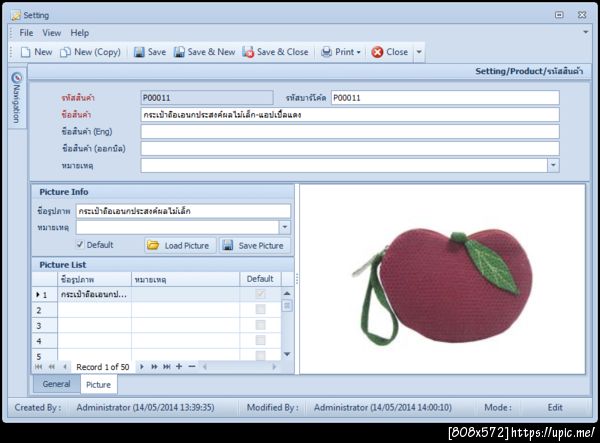The width and height of the screenshot is (600, 443).
Task: Expand the Navigation side panel
Action: [16, 98]
